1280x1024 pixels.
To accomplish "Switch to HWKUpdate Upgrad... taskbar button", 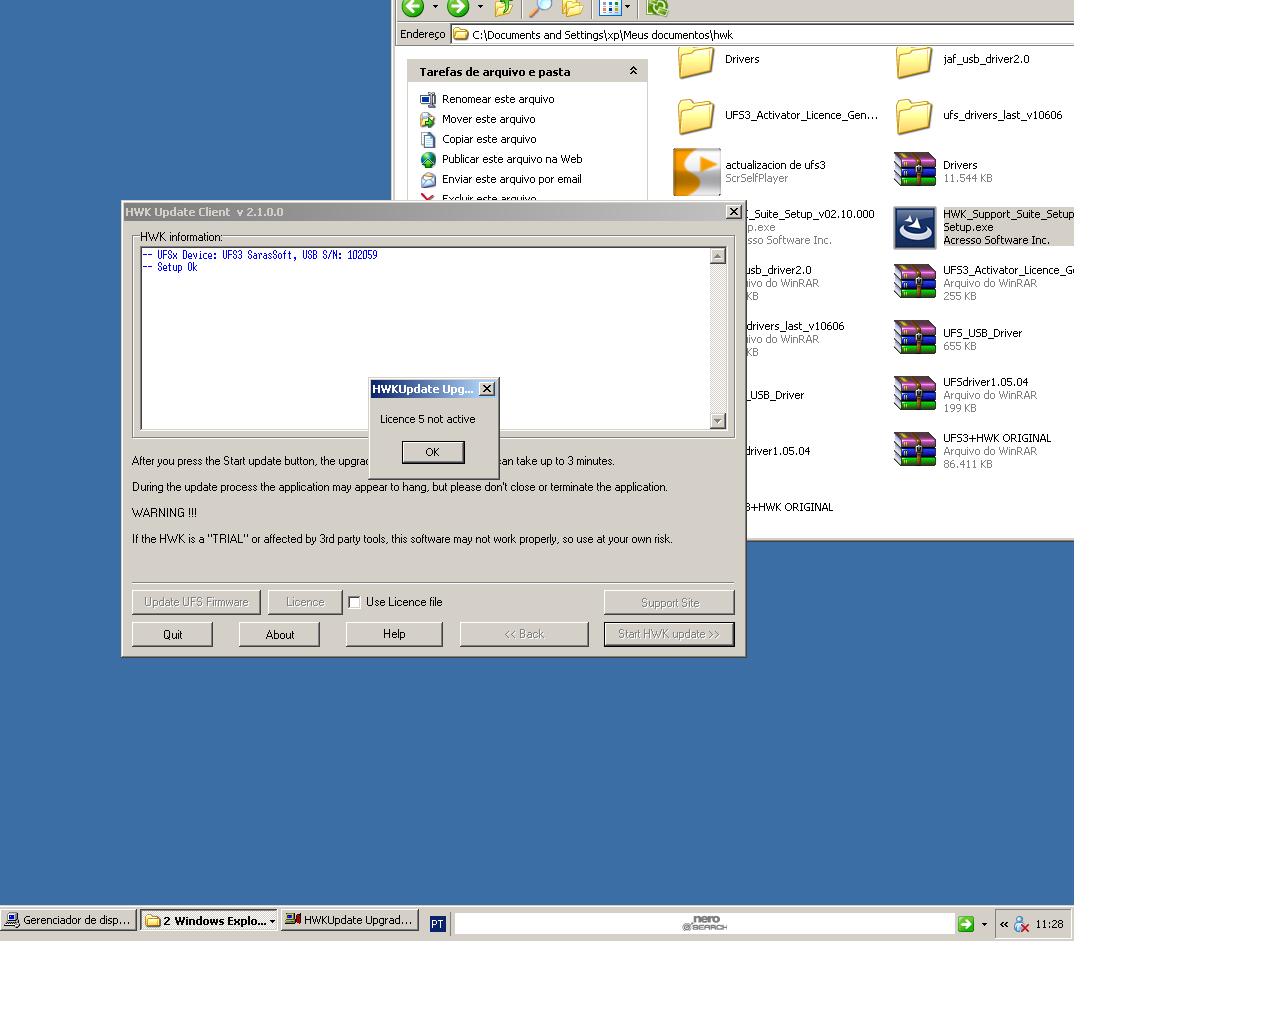I will point(349,921).
